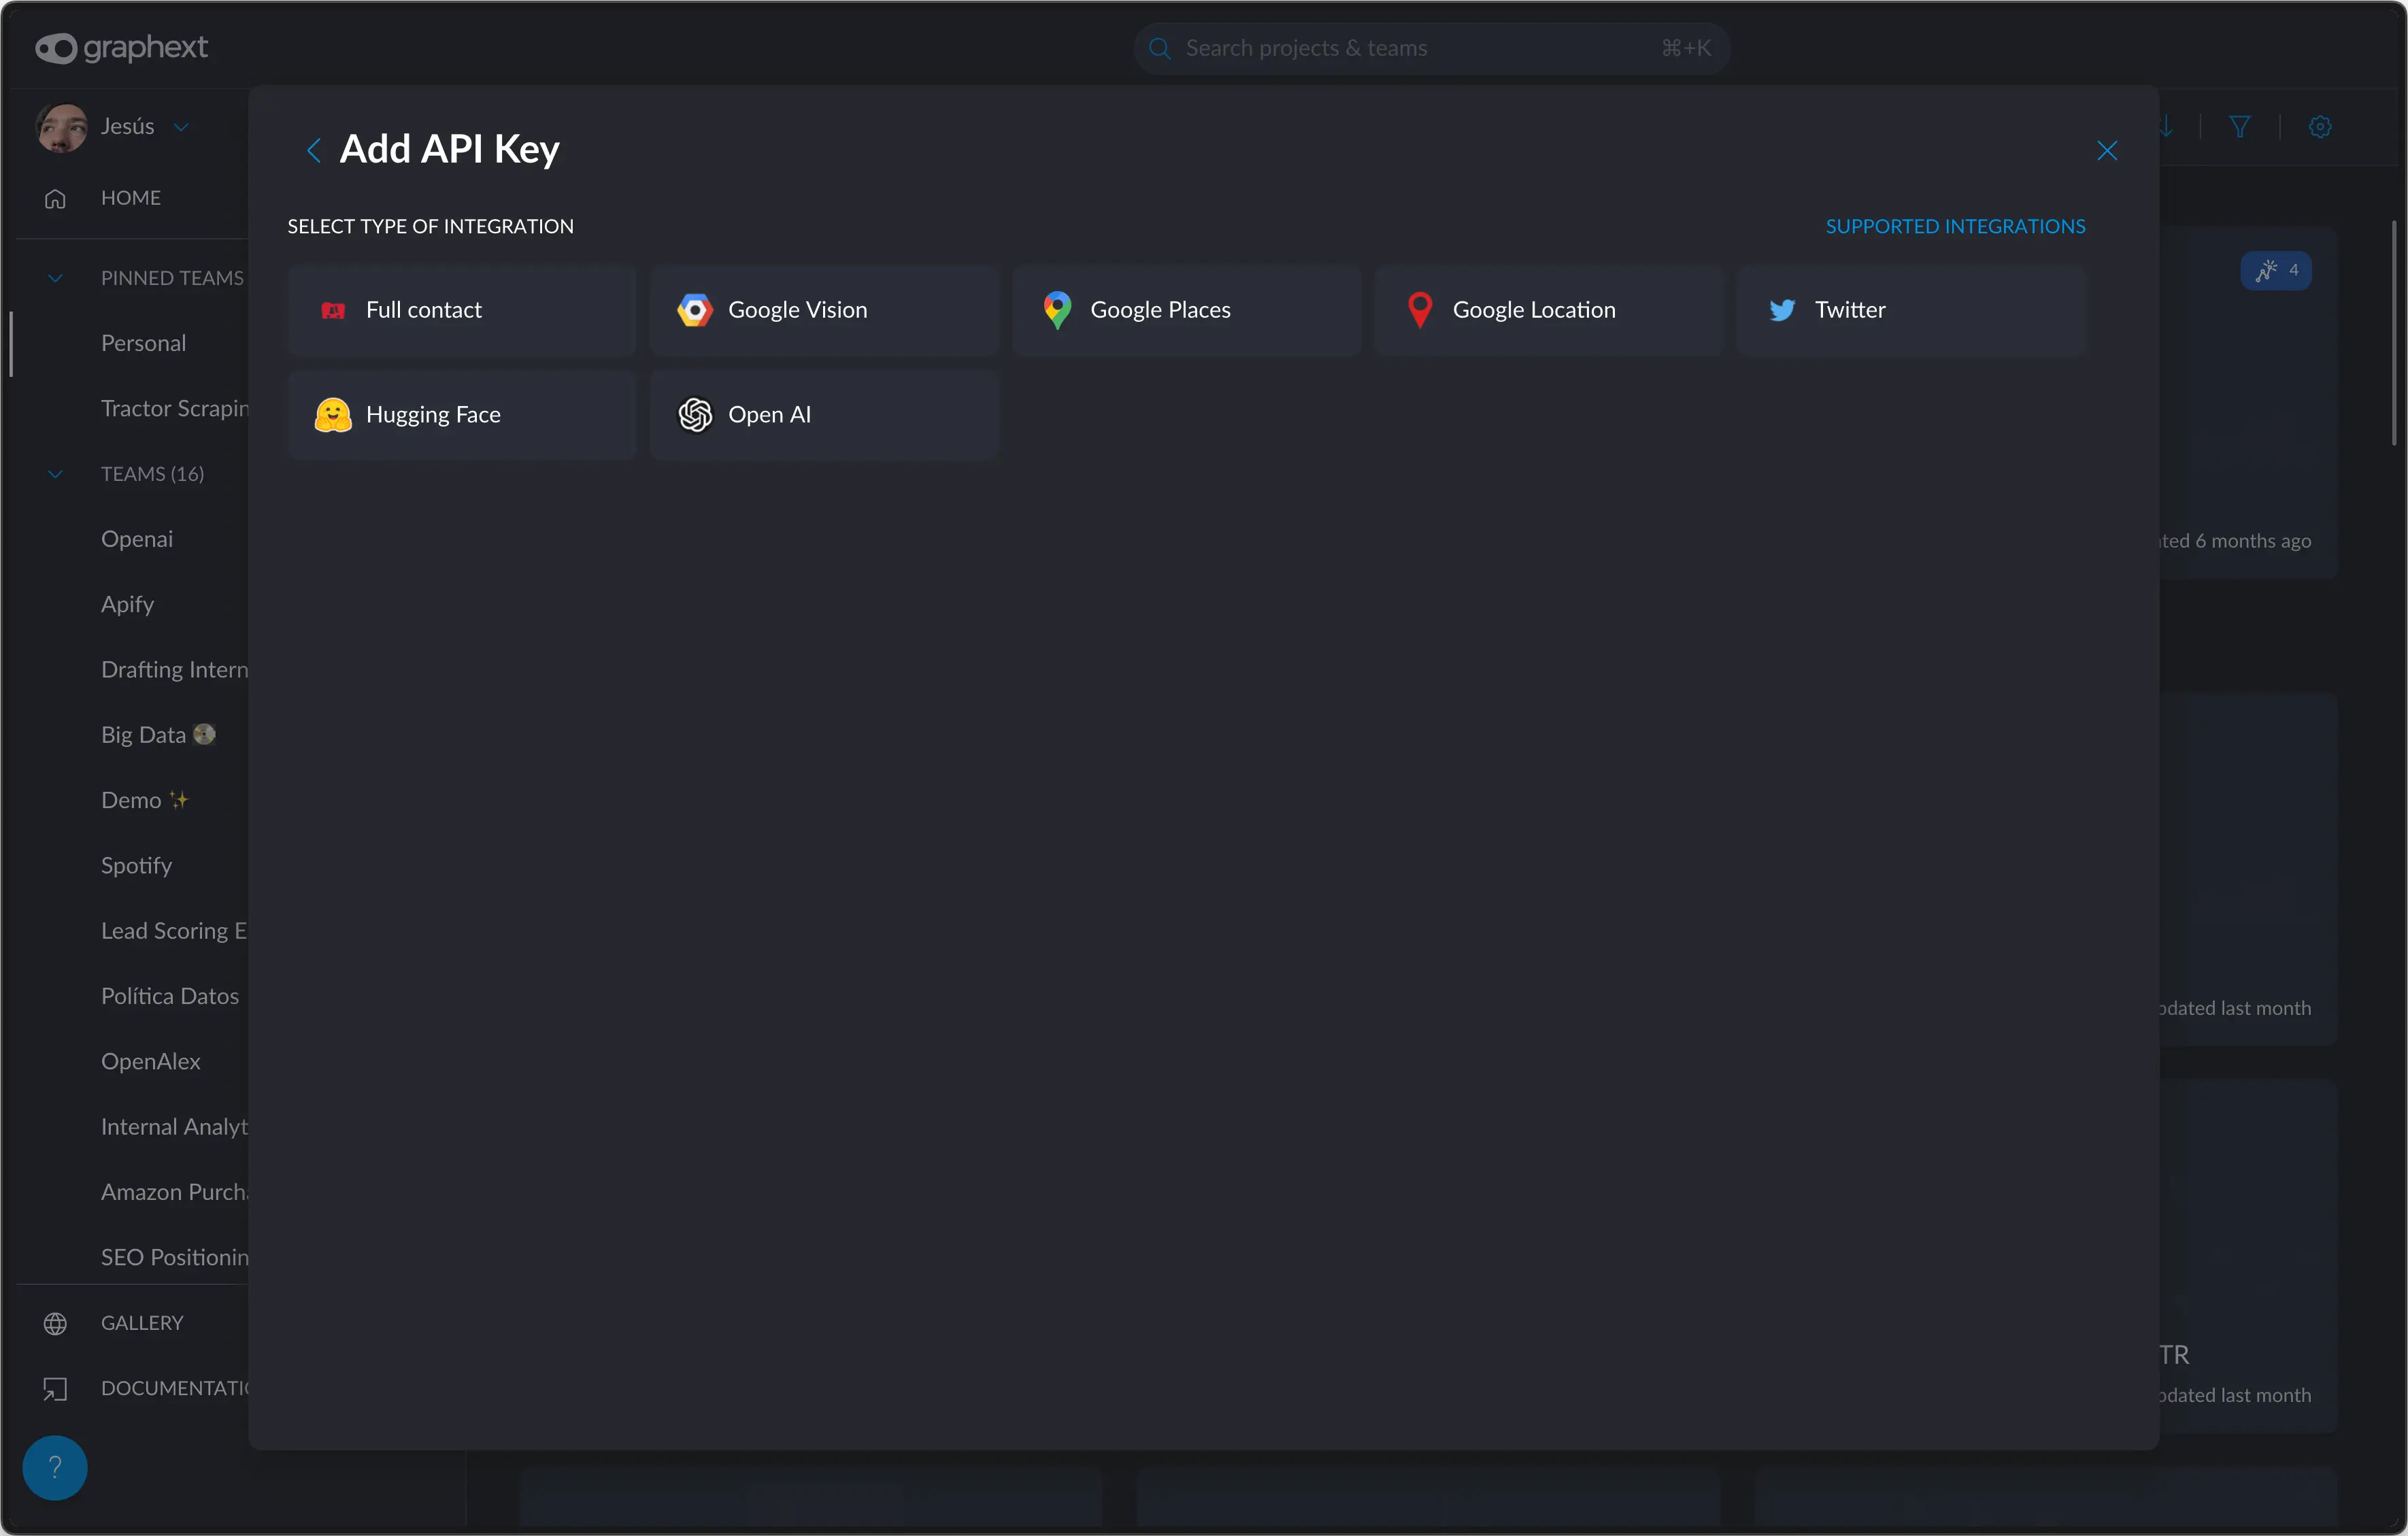
Task: Open the Supported Integrations link
Action: [x=1955, y=226]
